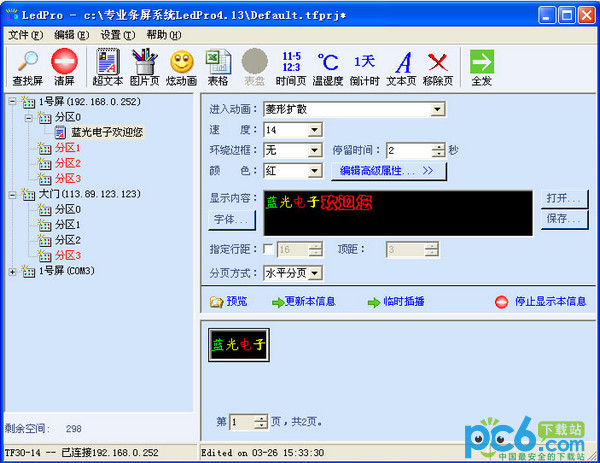
Task: Click the status text 已连接192.168.0.252
Action: 110,453
